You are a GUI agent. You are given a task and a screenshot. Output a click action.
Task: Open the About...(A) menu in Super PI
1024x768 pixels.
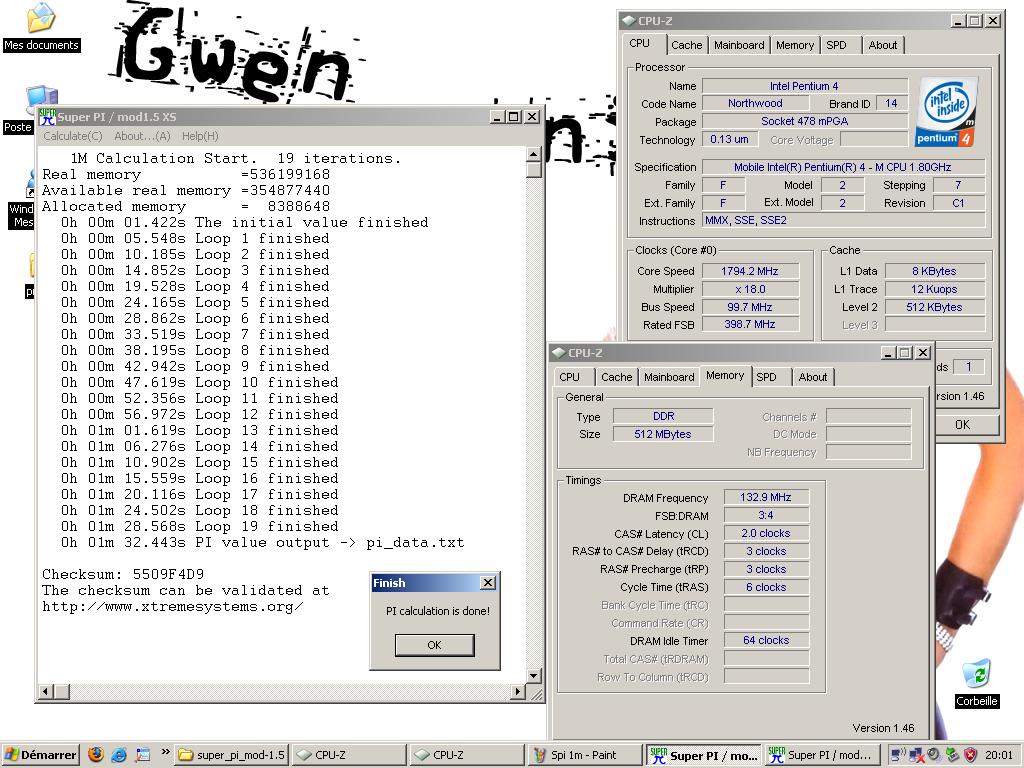pyautogui.click(x=142, y=136)
